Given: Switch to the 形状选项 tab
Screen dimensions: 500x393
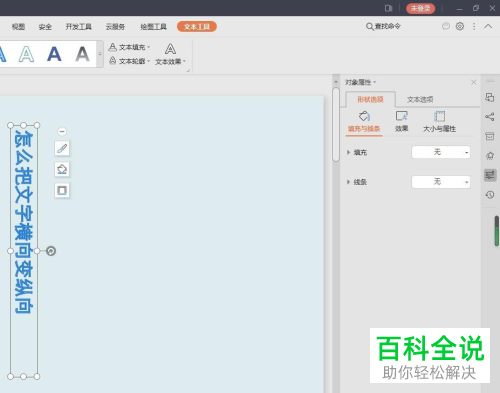Looking at the screenshot, I should pos(370,99).
